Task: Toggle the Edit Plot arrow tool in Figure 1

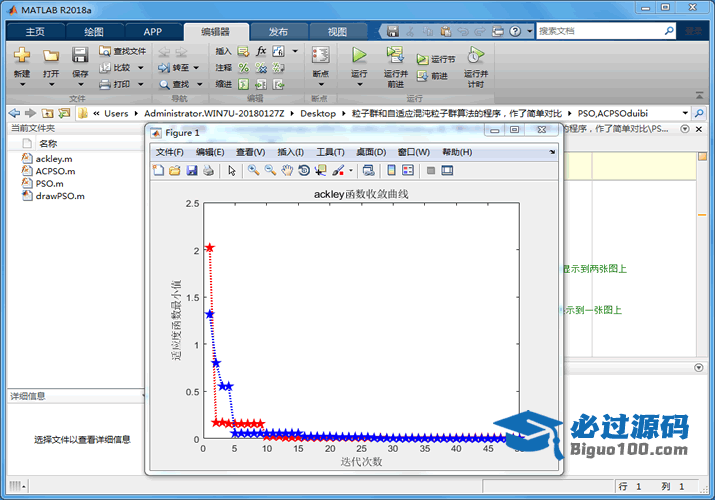Action: (232, 170)
